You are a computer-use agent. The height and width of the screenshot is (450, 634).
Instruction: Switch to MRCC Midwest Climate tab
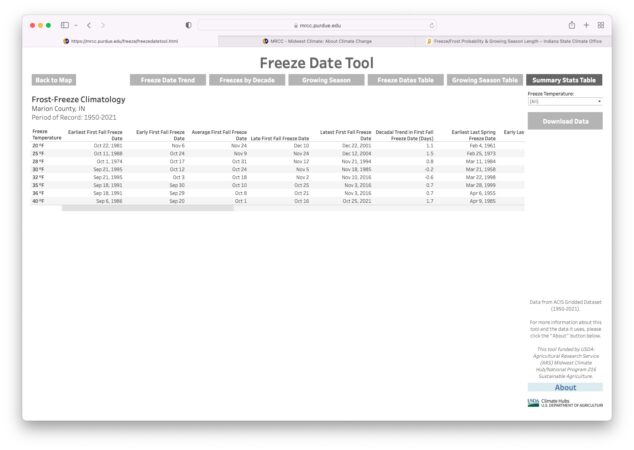point(318,41)
